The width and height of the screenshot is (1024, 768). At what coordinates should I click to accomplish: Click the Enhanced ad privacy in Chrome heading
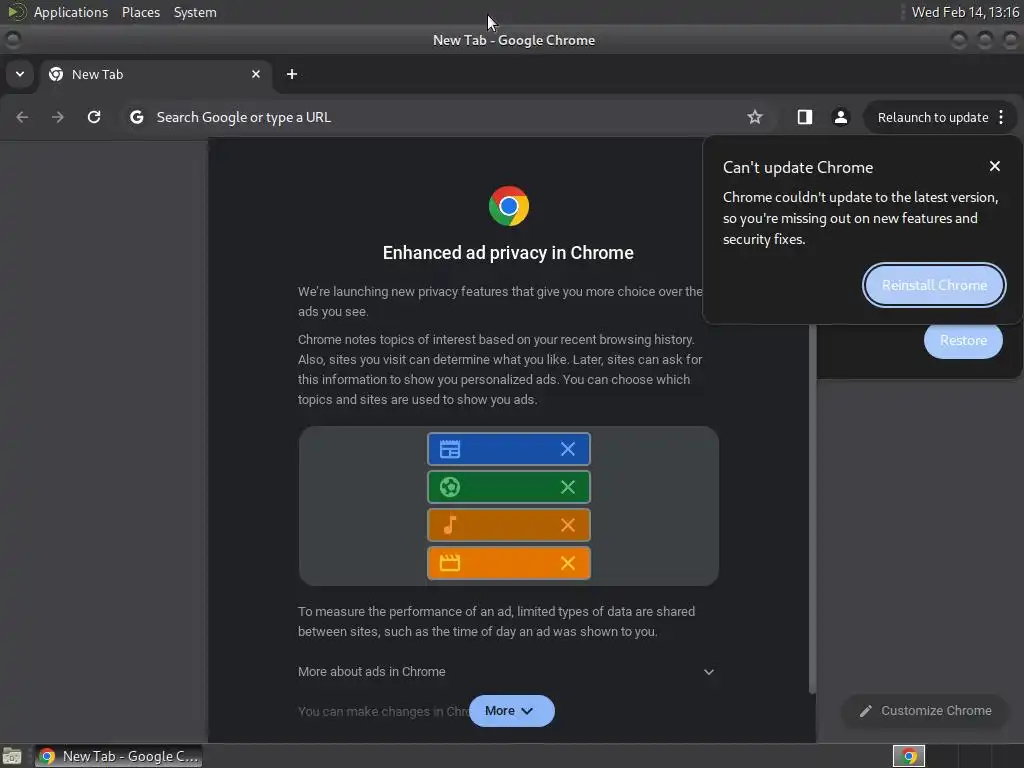click(508, 253)
